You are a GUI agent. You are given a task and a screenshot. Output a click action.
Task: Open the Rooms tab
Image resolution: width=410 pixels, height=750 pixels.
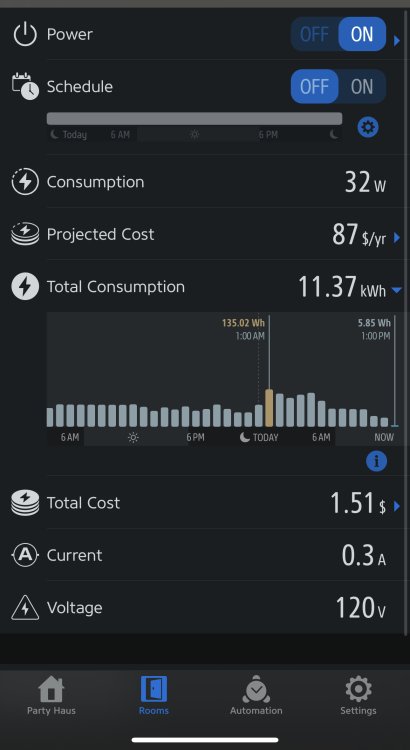[x=154, y=695]
